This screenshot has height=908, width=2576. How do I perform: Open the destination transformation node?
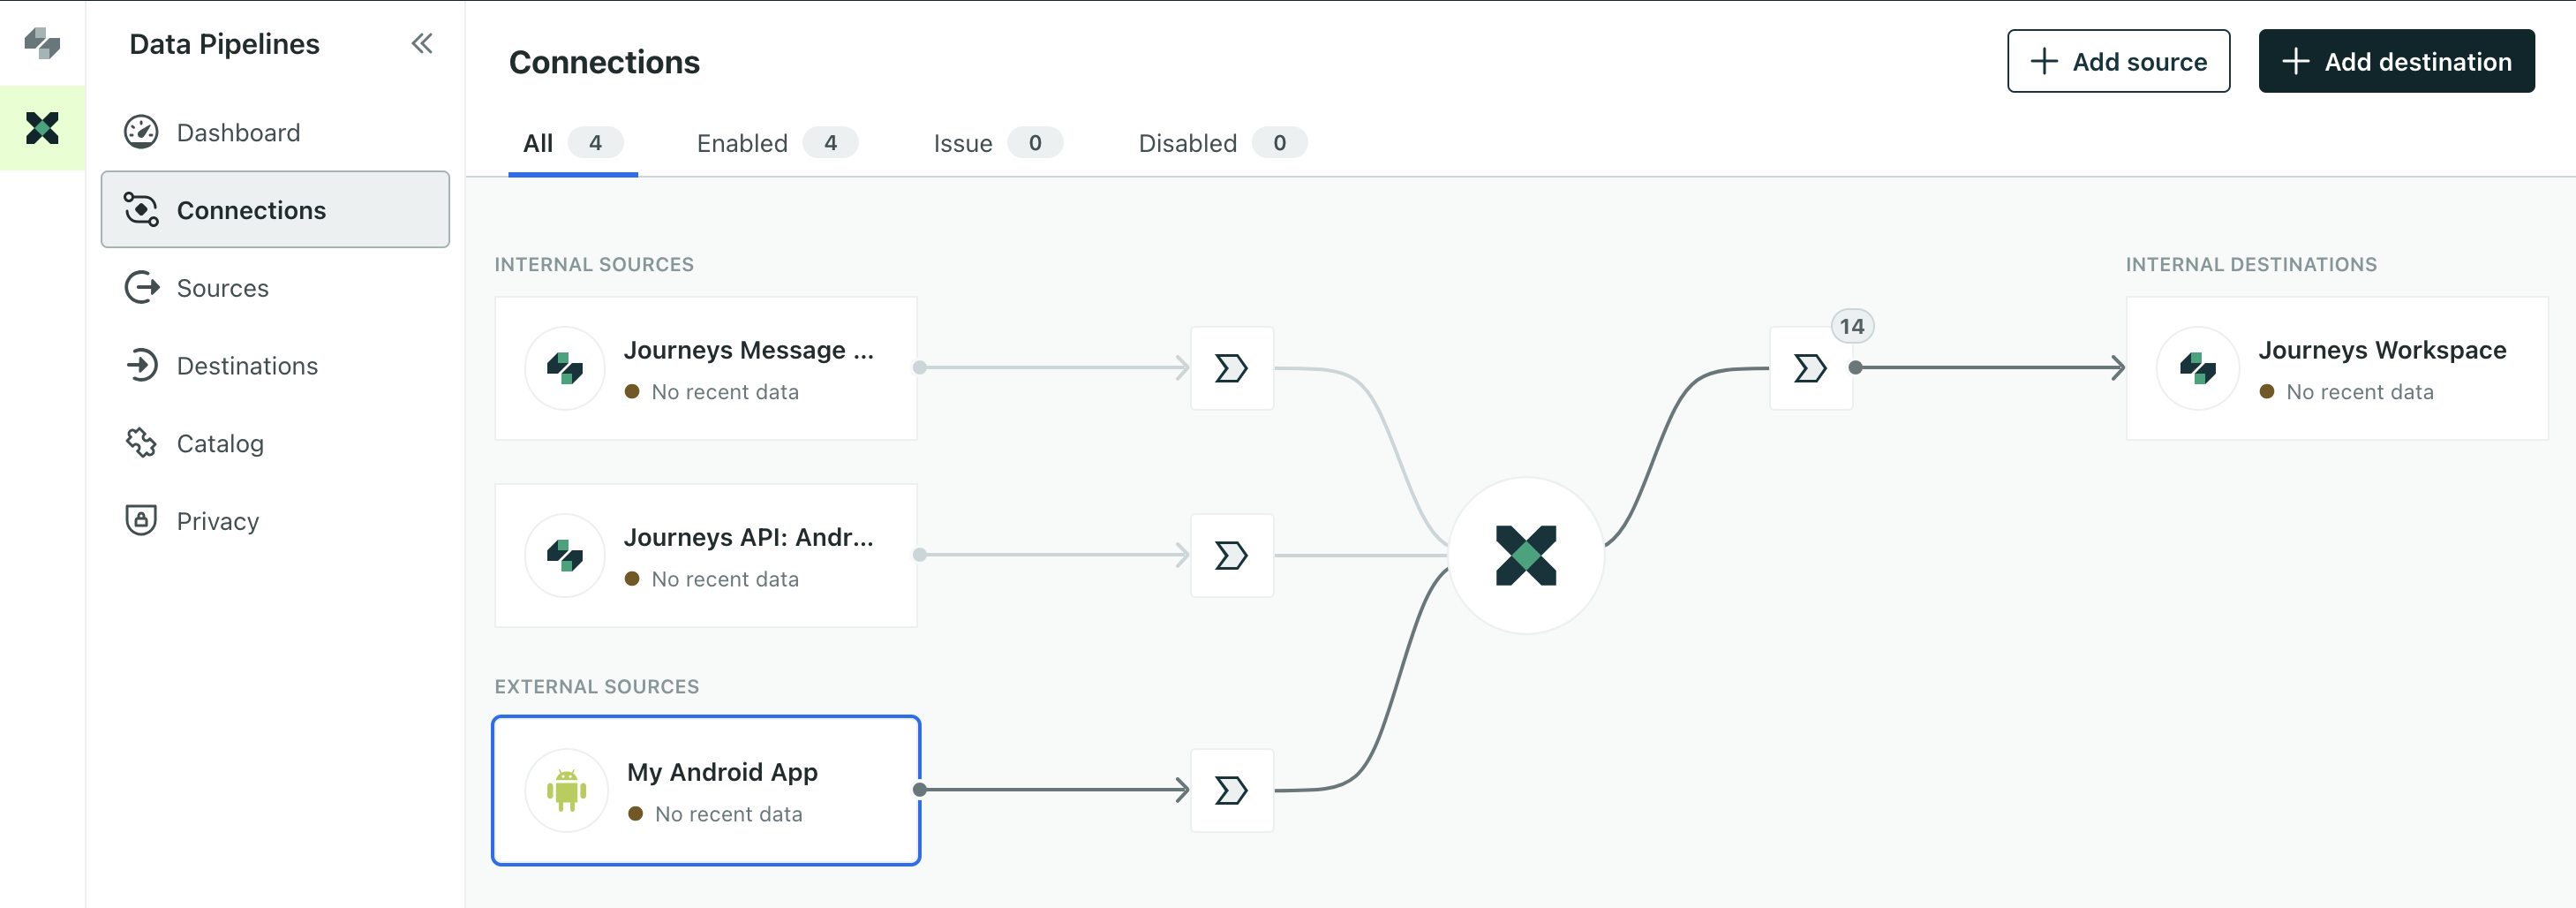point(1811,368)
